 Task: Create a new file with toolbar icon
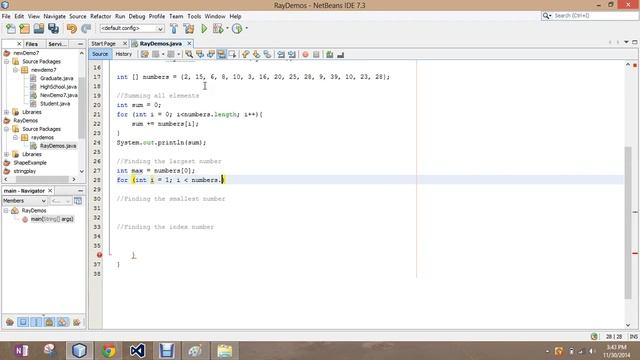[x=11, y=29]
